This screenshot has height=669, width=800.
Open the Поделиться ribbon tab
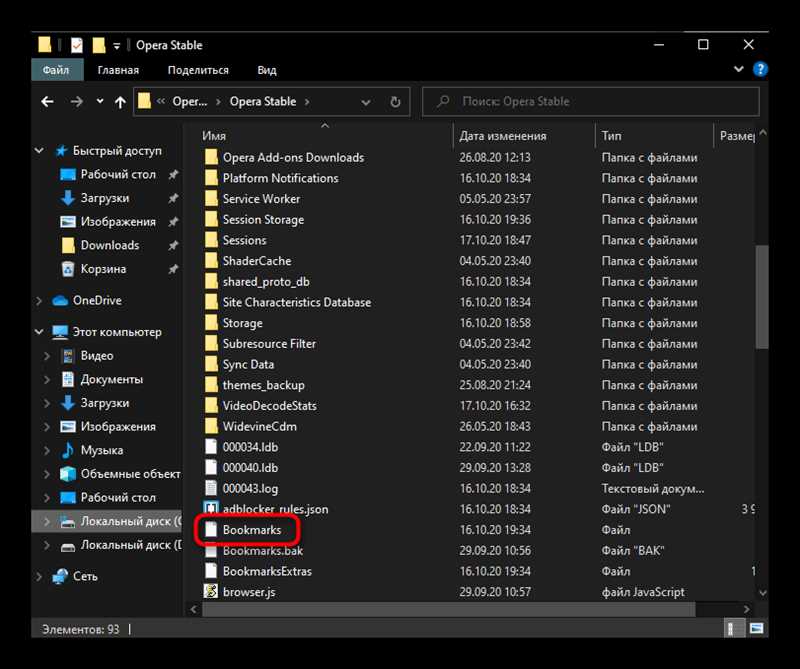coord(198,70)
